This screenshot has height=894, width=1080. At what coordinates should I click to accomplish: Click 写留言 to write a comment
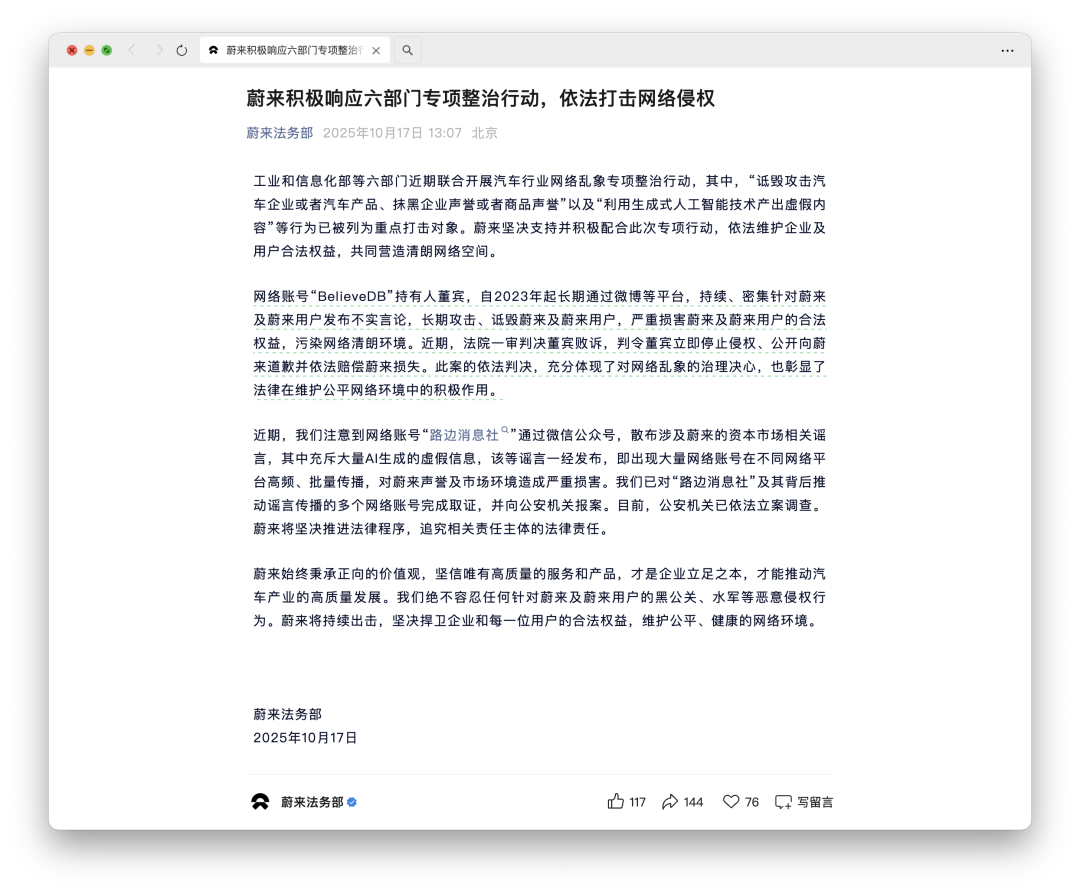coord(804,801)
